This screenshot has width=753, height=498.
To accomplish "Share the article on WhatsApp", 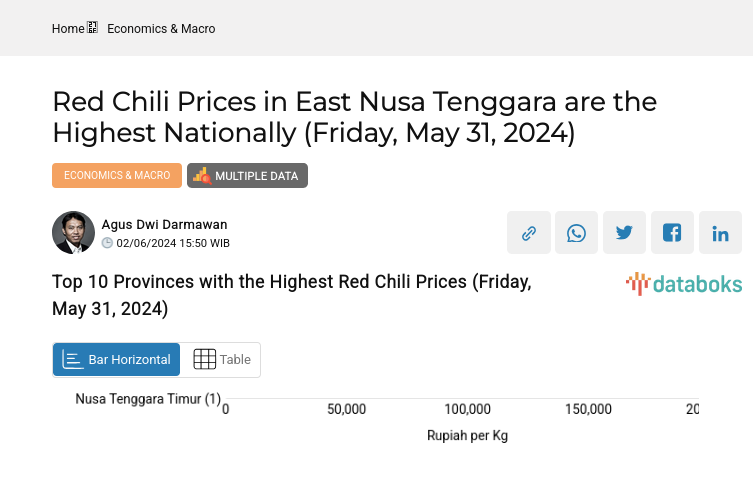I will (576, 233).
